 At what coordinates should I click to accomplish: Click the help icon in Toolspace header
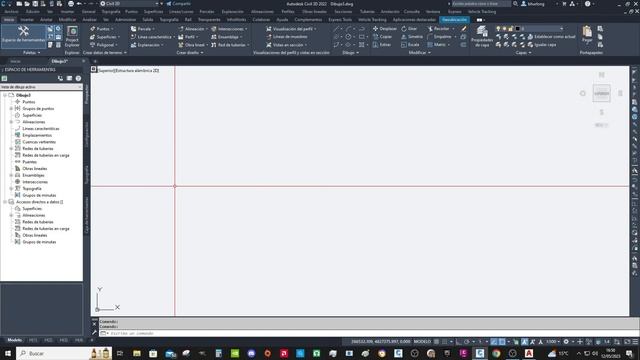(x=78, y=78)
